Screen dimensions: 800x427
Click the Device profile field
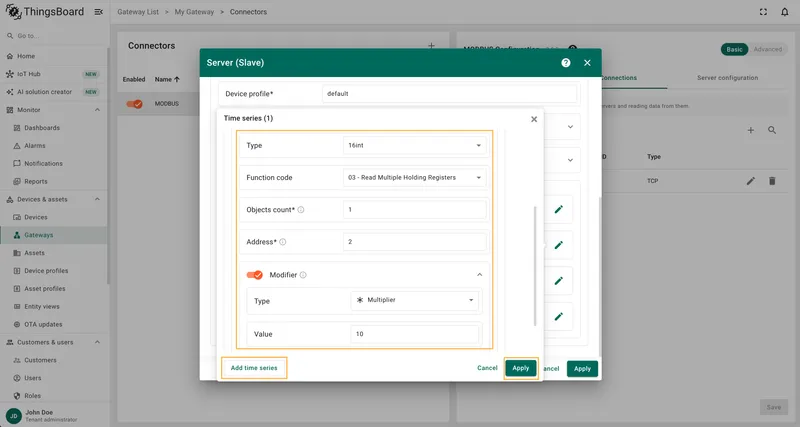point(449,94)
